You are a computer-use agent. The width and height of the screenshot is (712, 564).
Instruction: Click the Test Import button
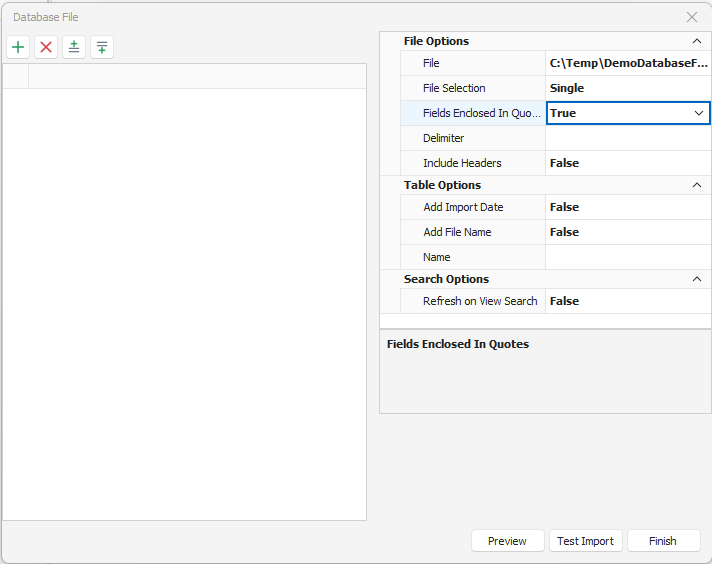[x=586, y=541]
